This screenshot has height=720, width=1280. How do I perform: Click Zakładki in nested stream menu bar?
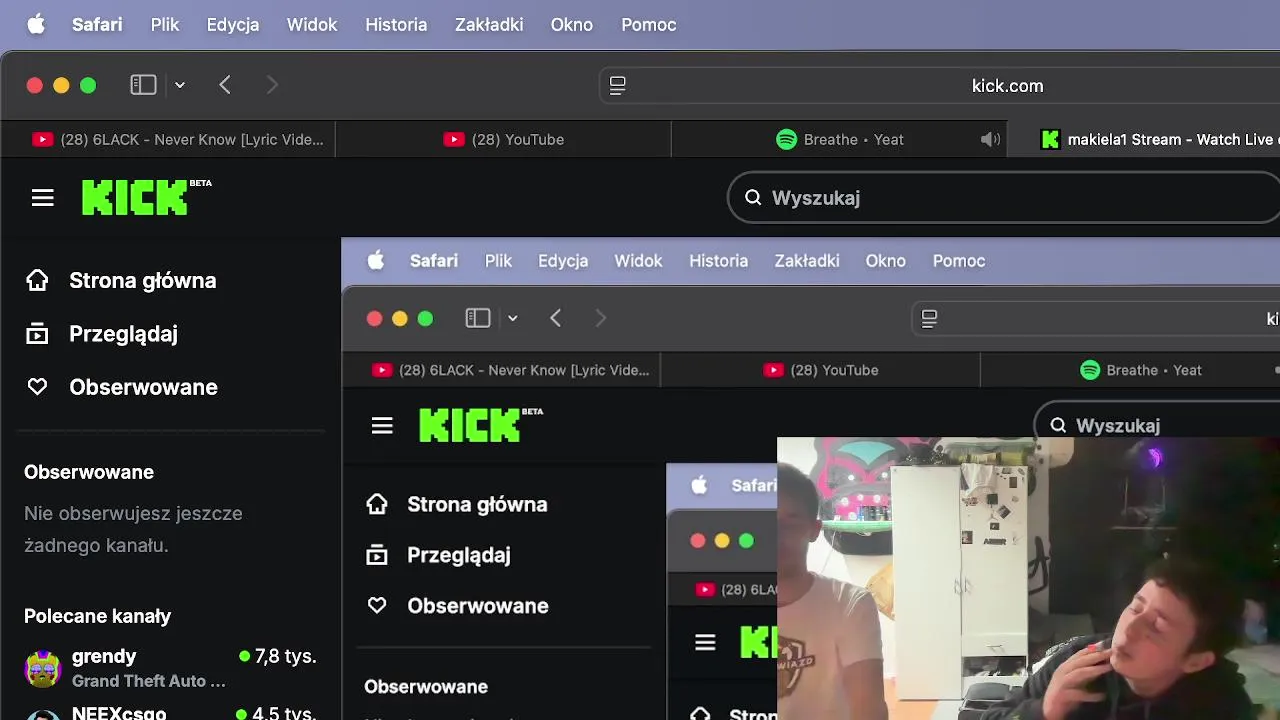tap(807, 261)
